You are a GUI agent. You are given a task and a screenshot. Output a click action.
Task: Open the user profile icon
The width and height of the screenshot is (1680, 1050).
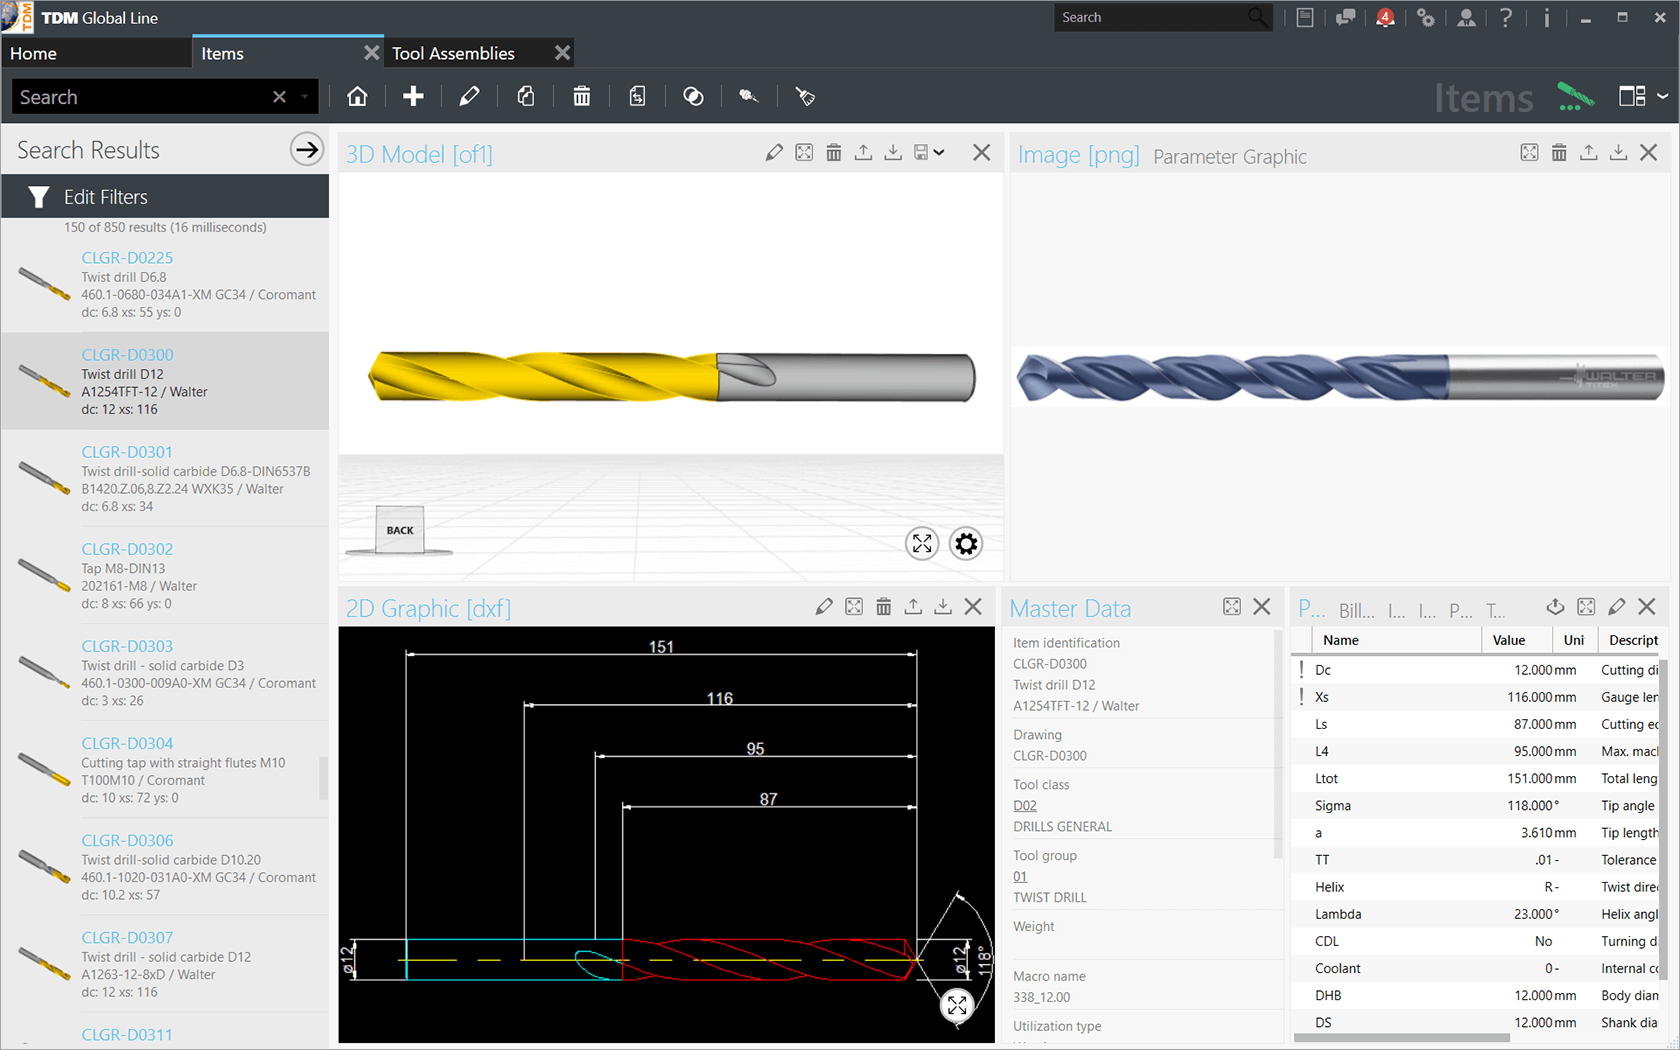(x=1466, y=17)
